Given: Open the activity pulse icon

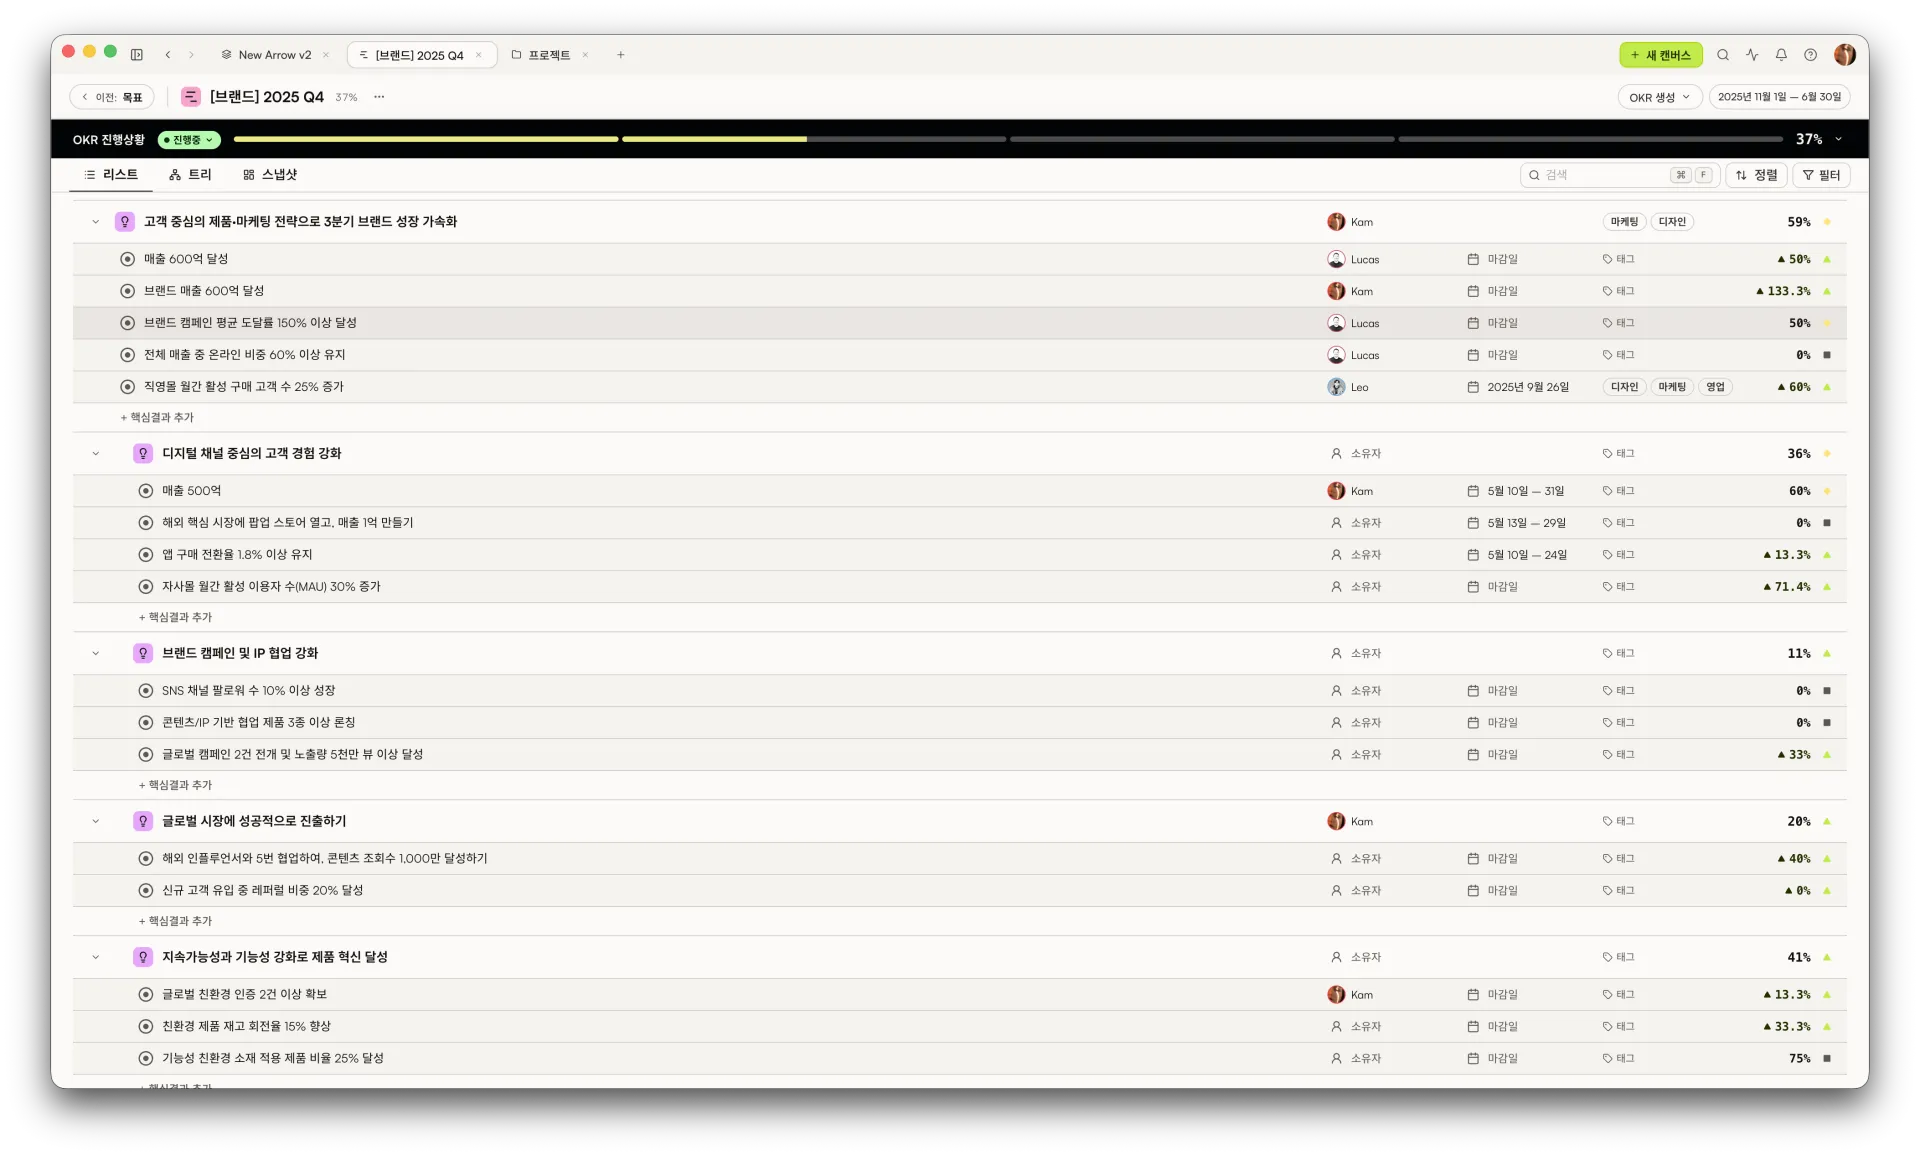Looking at the screenshot, I should [x=1752, y=55].
